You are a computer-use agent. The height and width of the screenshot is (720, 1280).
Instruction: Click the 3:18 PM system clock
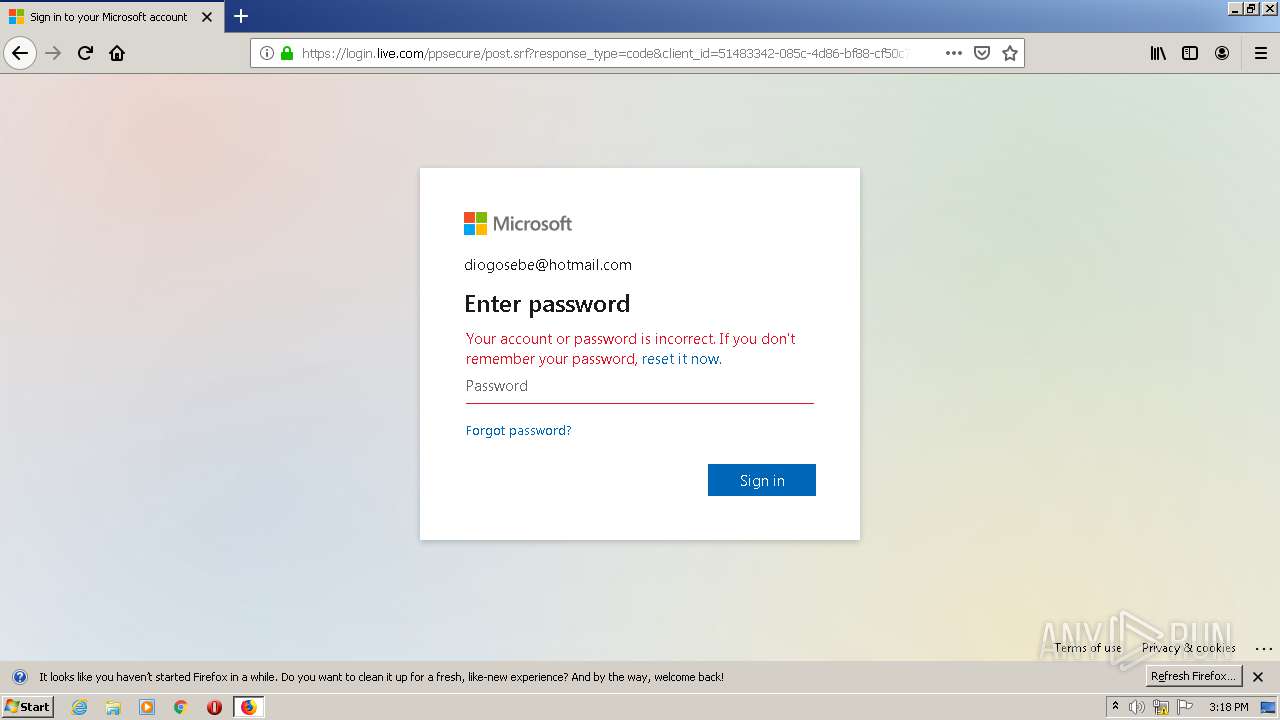coord(1229,707)
